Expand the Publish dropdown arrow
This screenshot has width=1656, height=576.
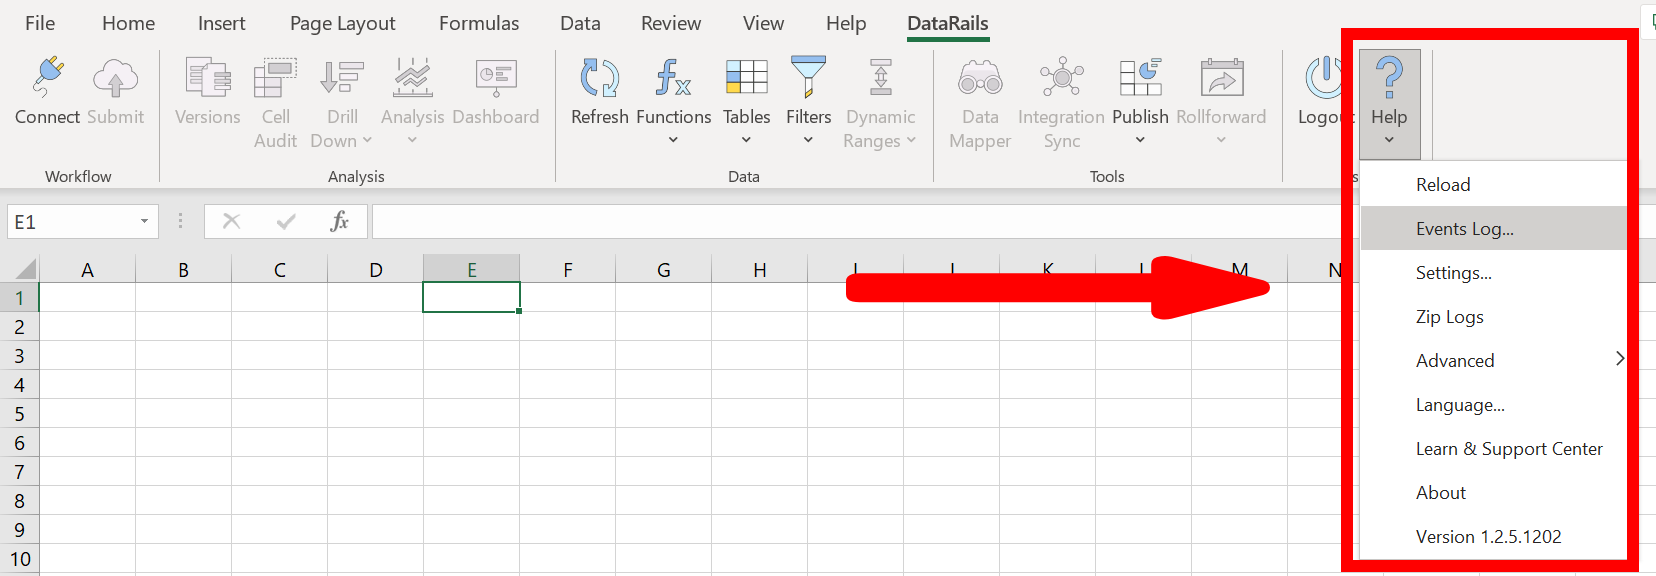point(1140,140)
